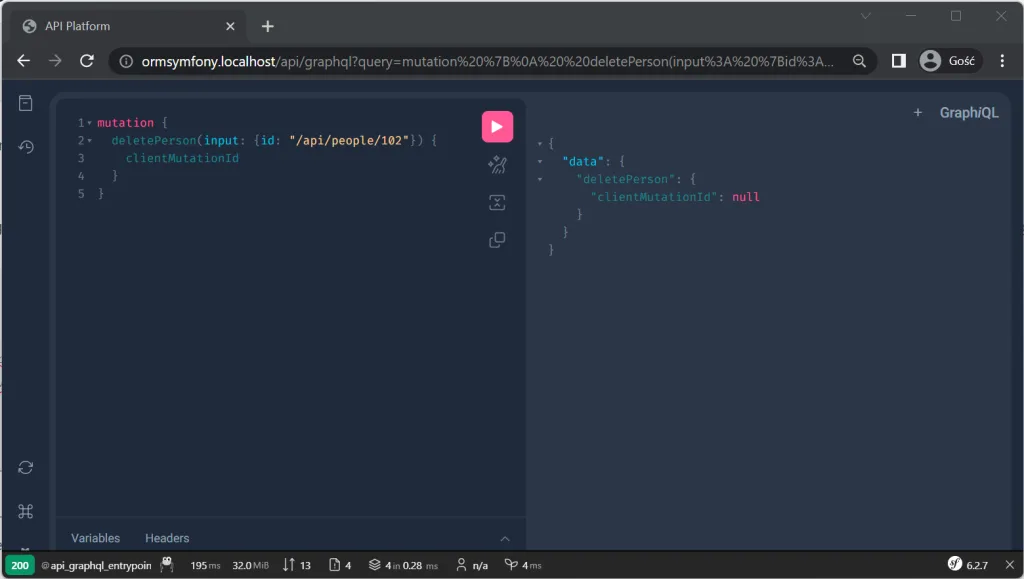This screenshot has height=579, width=1024.
Task: Expand the variables editor with the chevron
Action: point(505,539)
